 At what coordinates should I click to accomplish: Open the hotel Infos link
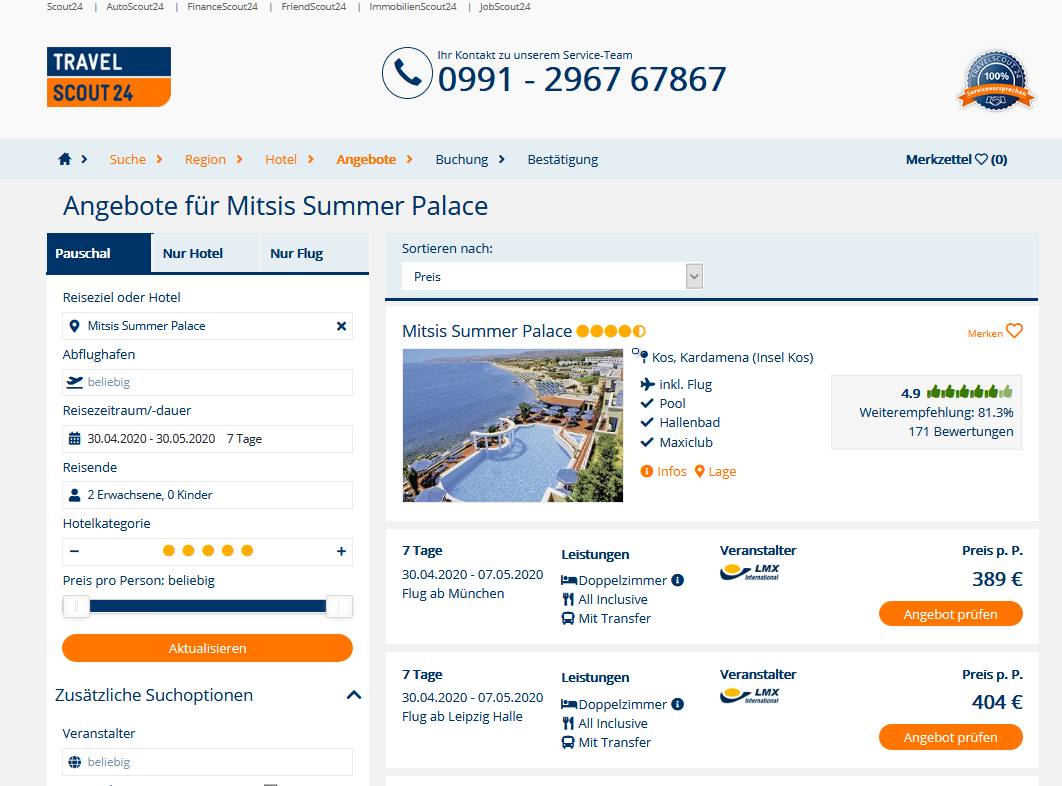[x=664, y=472]
